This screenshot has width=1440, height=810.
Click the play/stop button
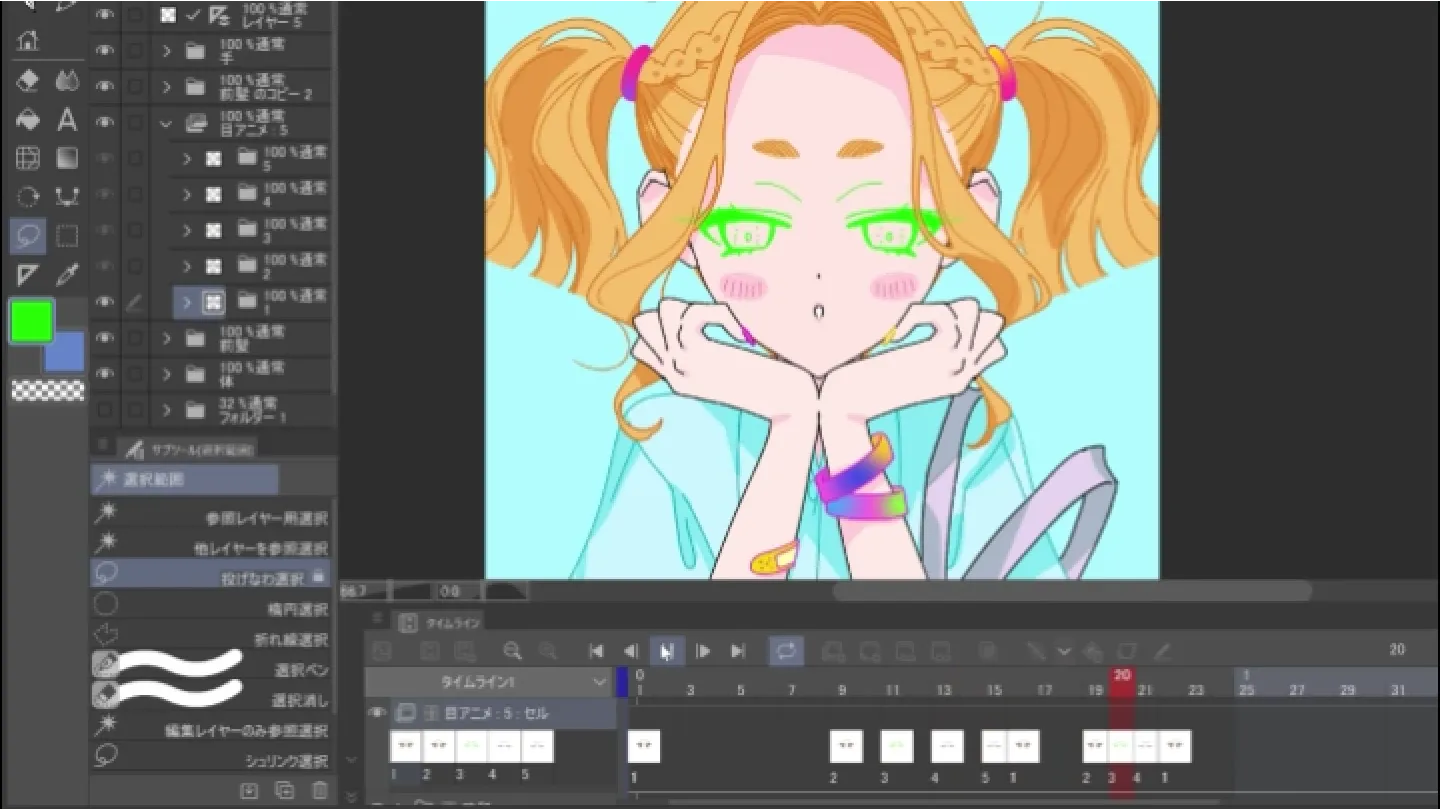(x=666, y=651)
